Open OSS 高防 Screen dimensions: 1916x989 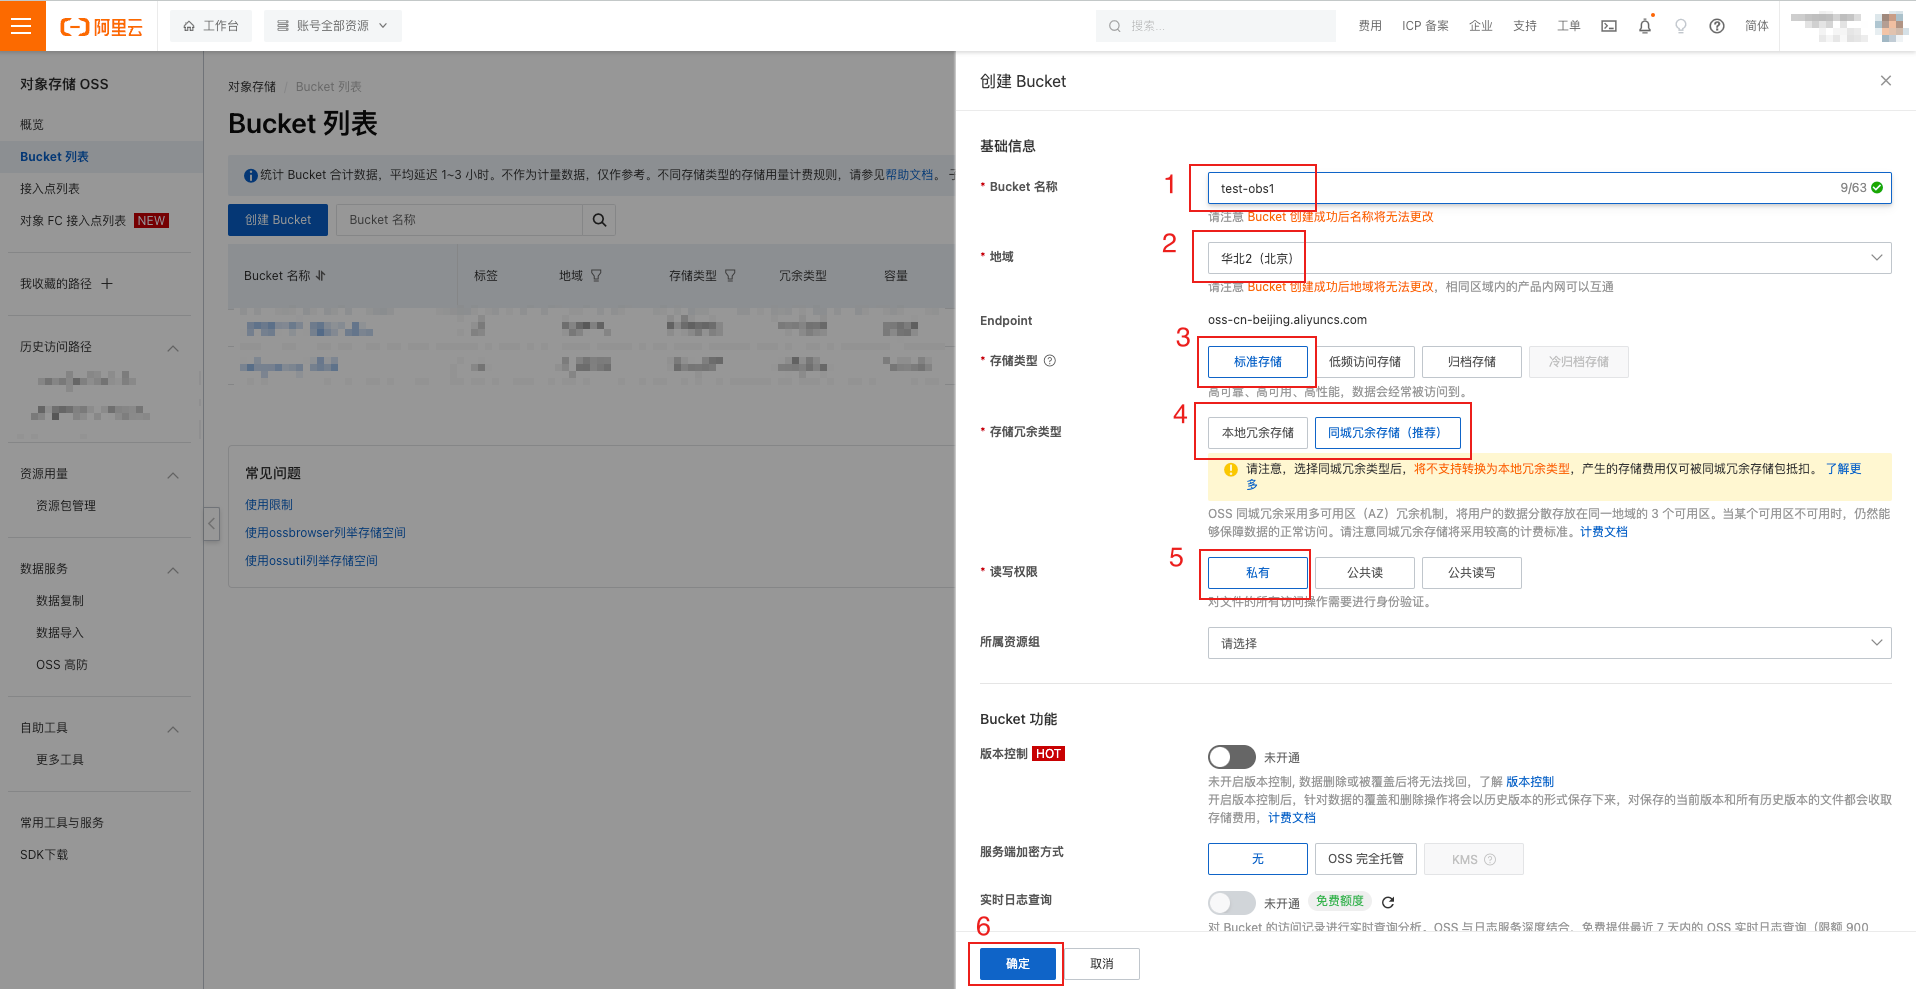[62, 665]
